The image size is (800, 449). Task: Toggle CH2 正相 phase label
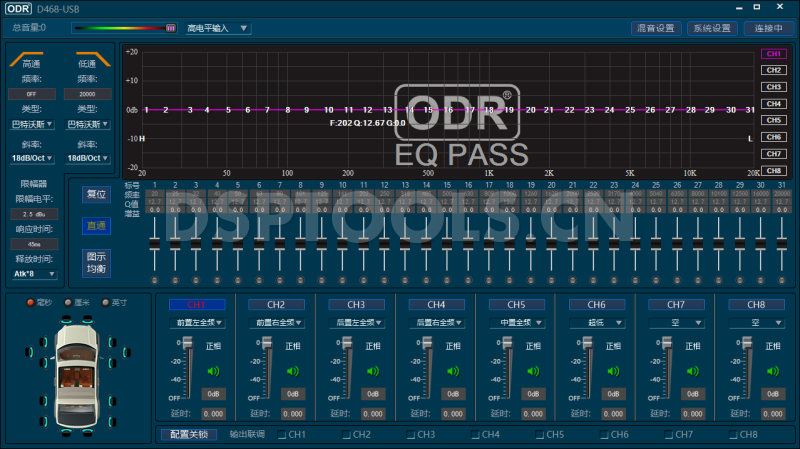(x=293, y=346)
